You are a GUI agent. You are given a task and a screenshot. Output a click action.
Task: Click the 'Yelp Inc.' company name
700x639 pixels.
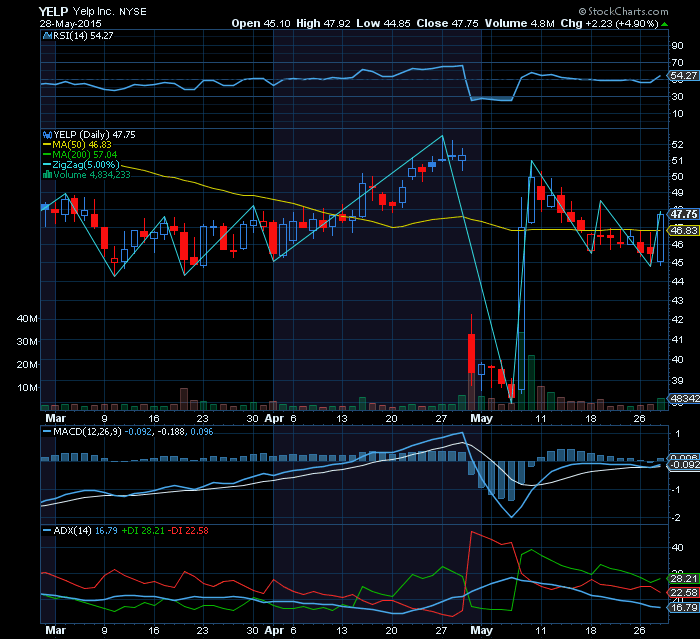pos(94,12)
